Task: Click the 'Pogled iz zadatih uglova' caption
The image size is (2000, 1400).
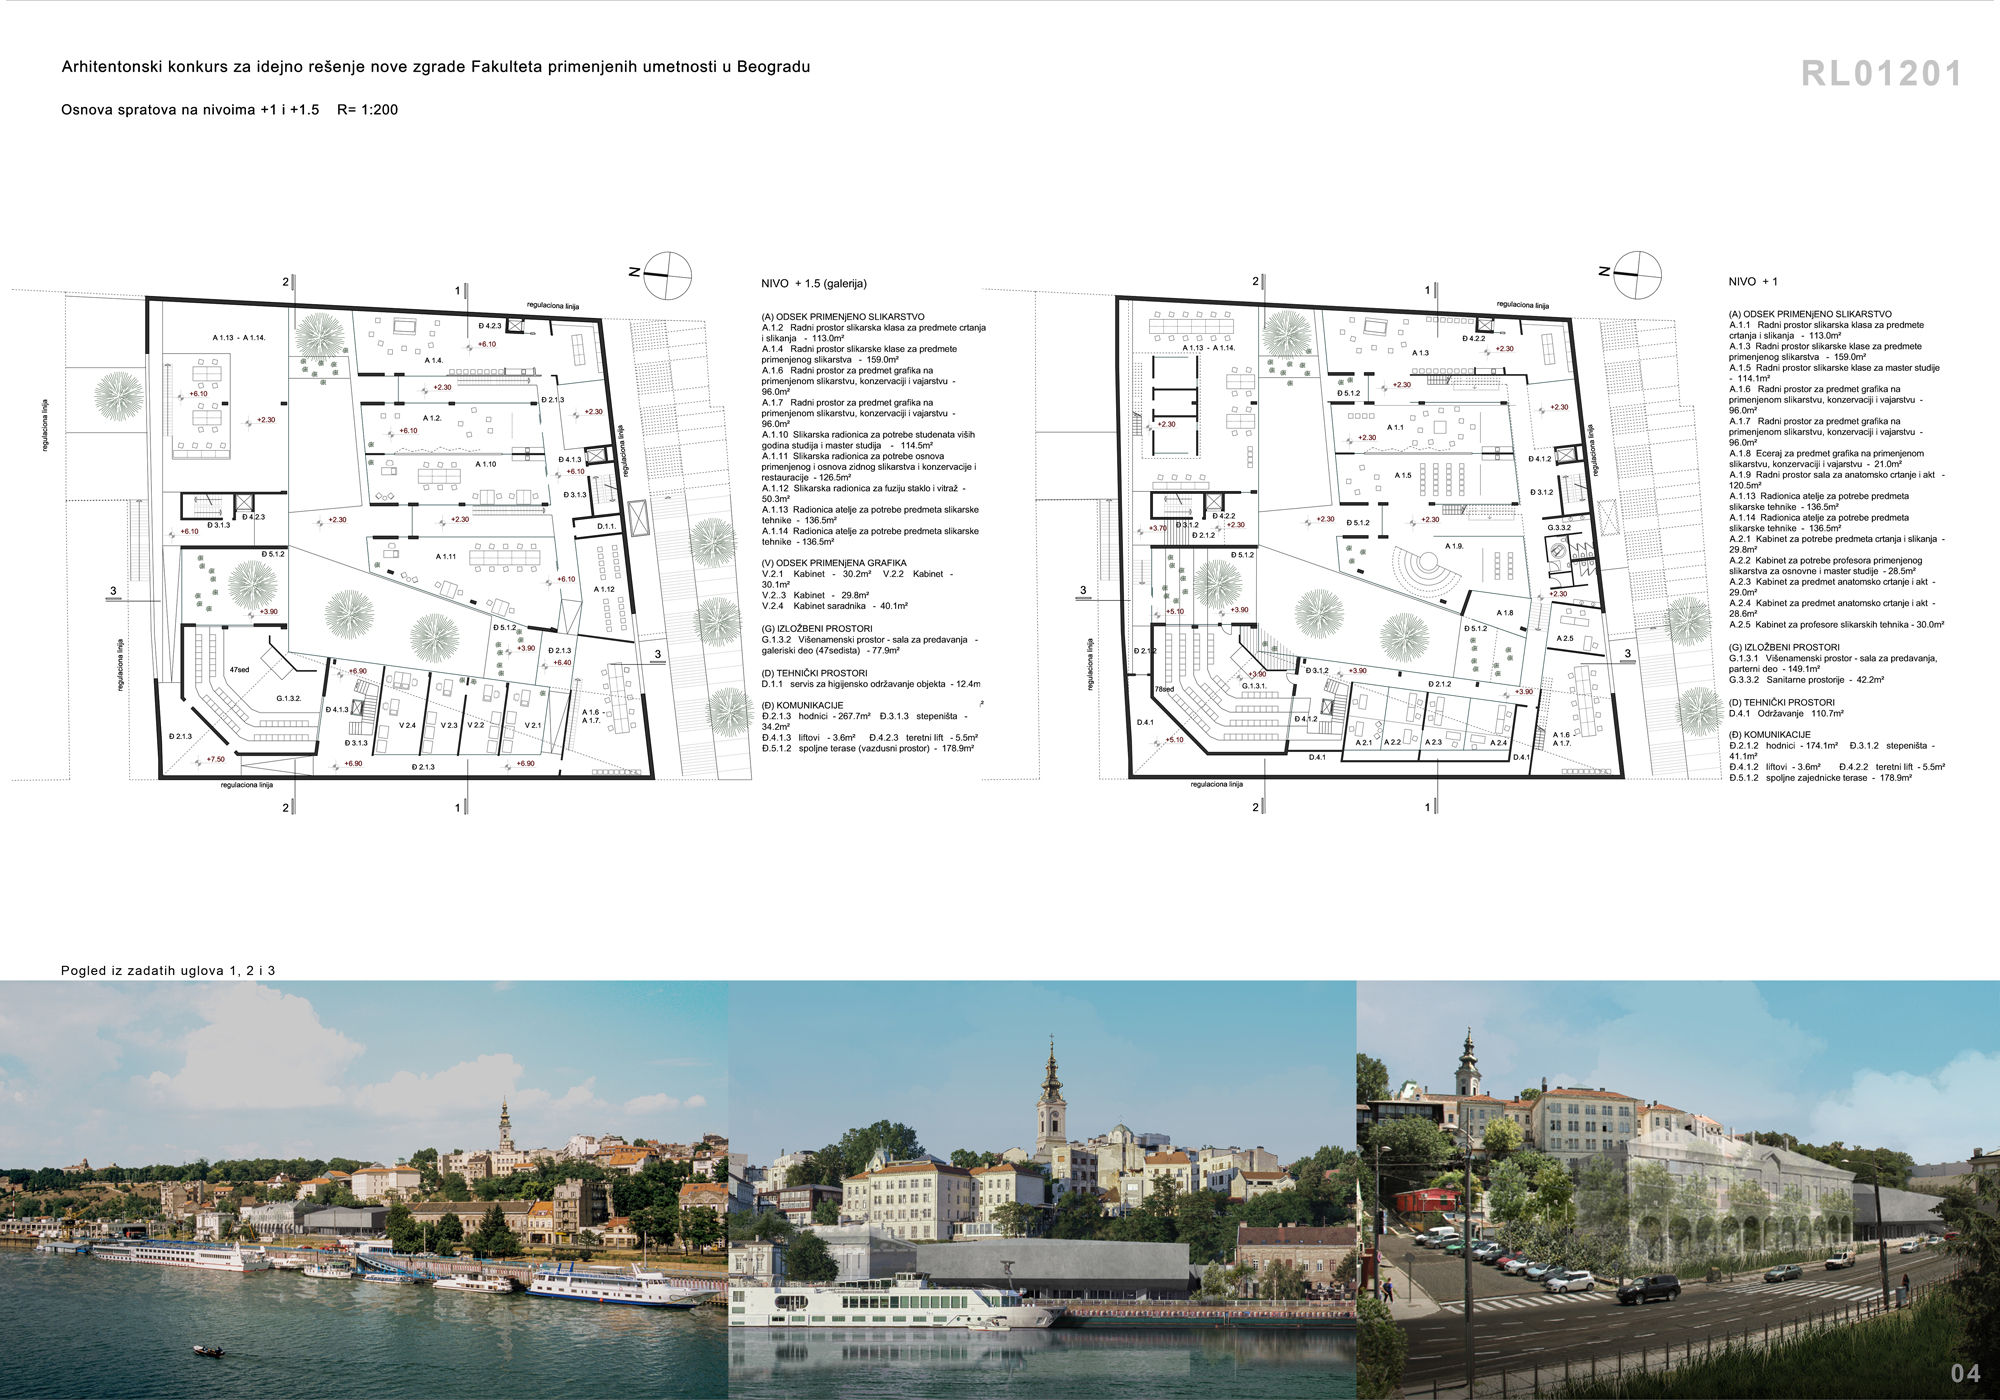Action: click(168, 970)
